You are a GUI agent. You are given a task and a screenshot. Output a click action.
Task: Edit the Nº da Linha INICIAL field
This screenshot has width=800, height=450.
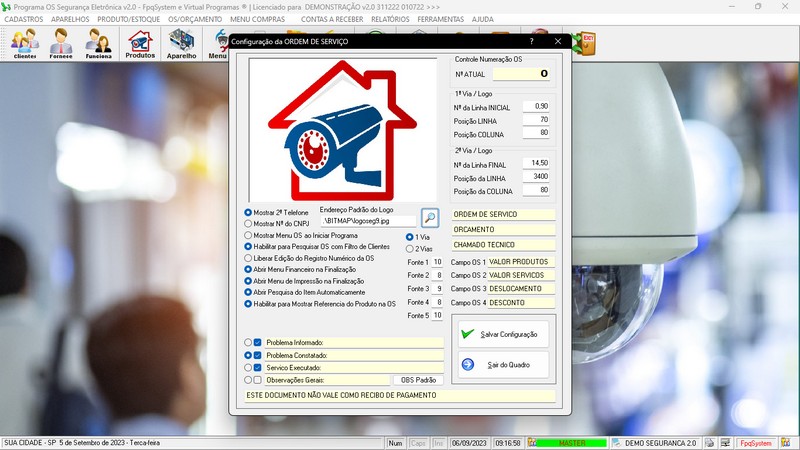tap(536, 107)
